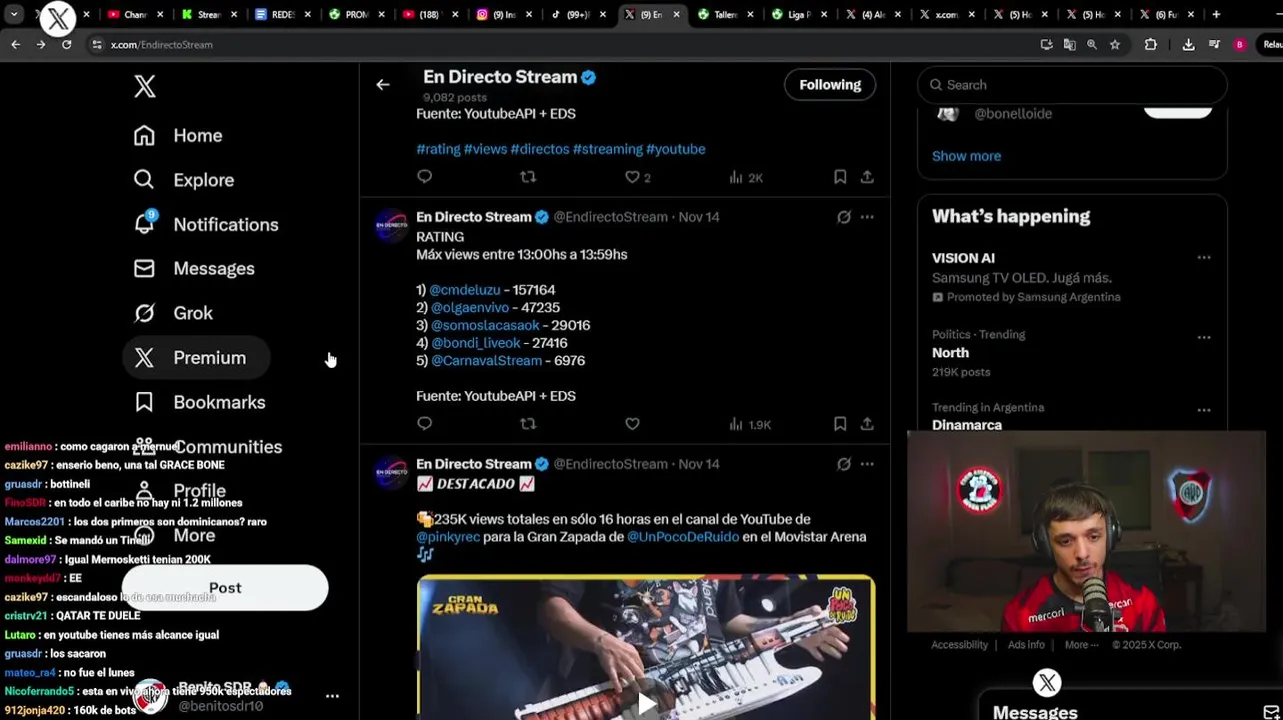Open more menu on the DESTACADO post

coord(867,464)
